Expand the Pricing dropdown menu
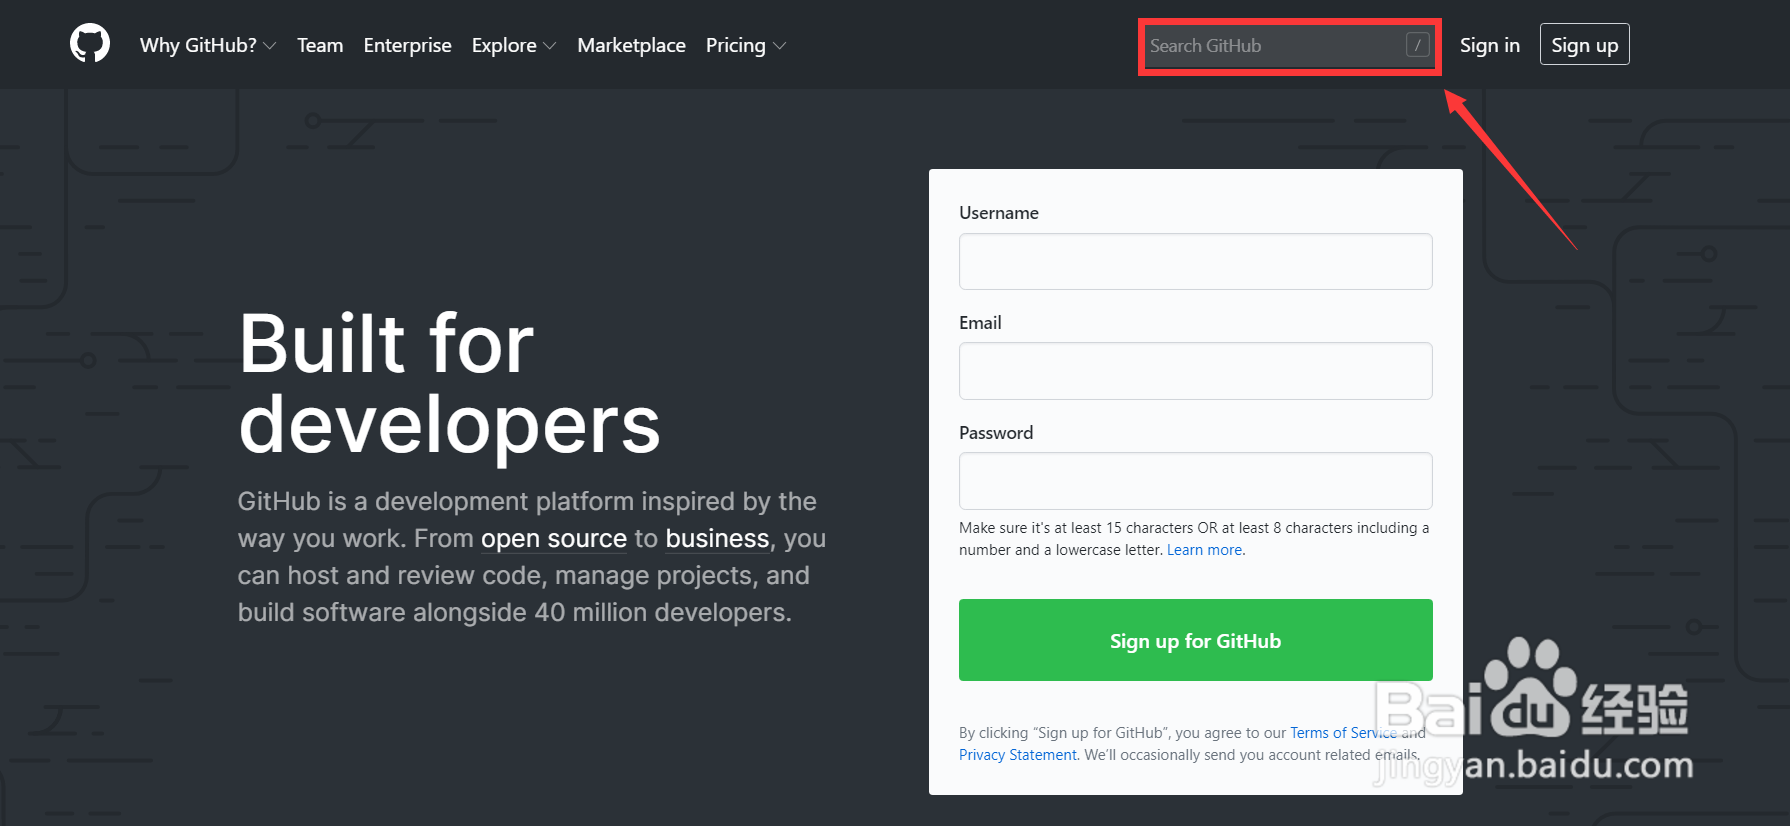This screenshot has height=826, width=1790. [x=746, y=45]
